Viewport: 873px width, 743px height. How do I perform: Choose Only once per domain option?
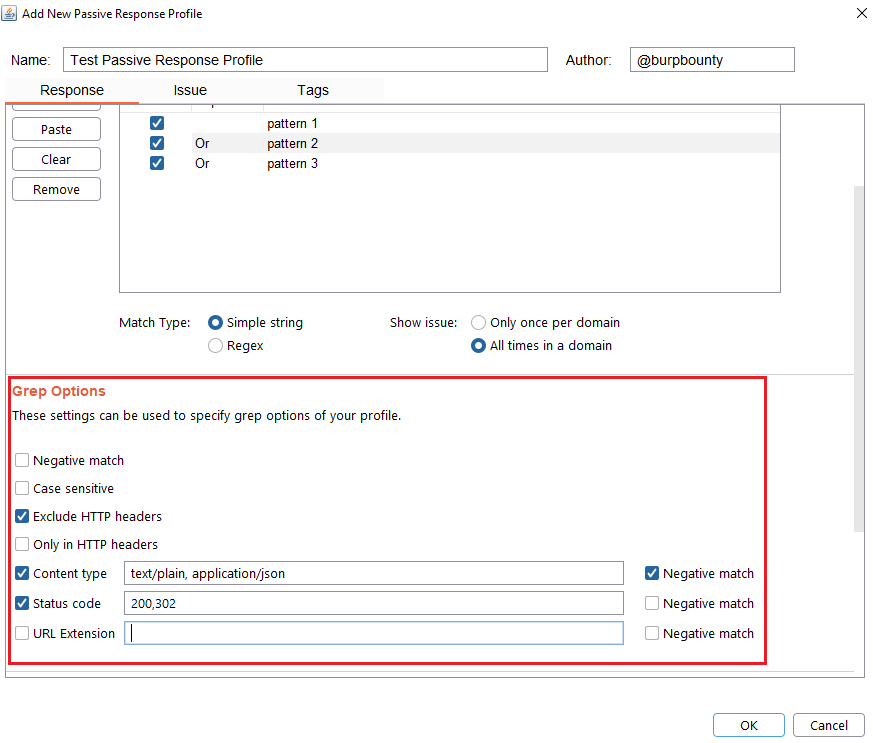479,323
